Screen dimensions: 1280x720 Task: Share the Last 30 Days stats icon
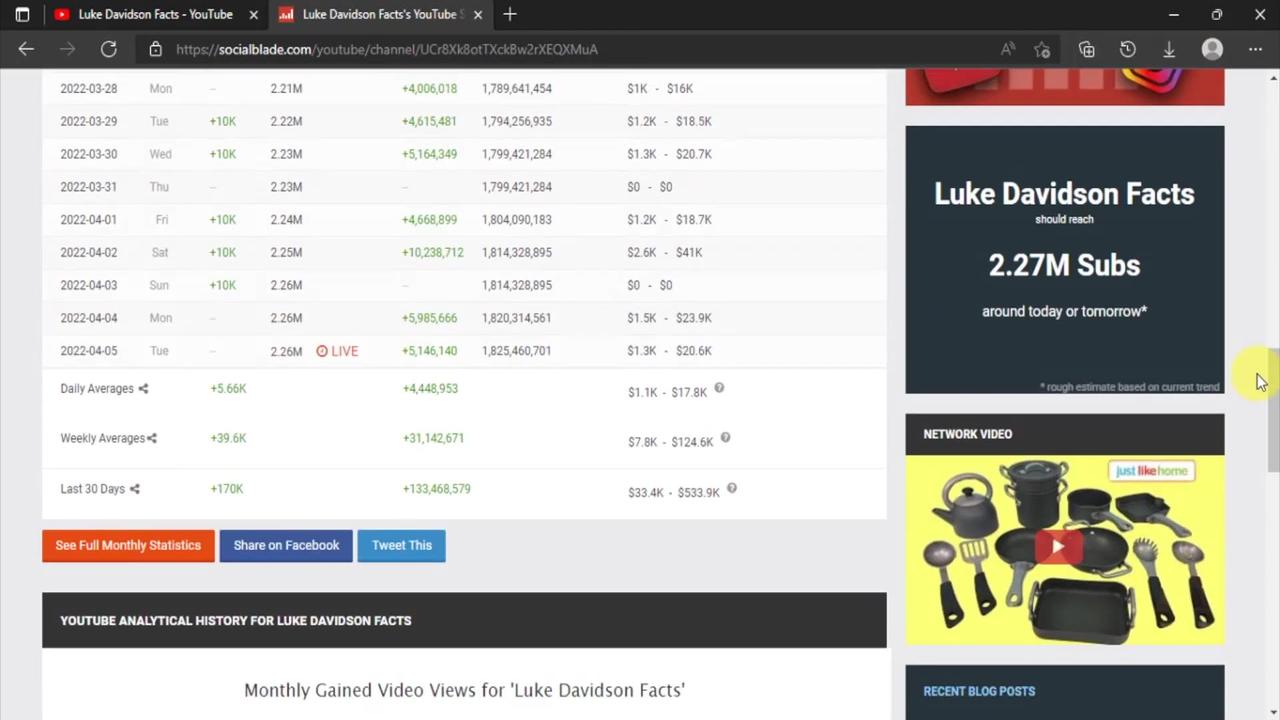point(134,489)
